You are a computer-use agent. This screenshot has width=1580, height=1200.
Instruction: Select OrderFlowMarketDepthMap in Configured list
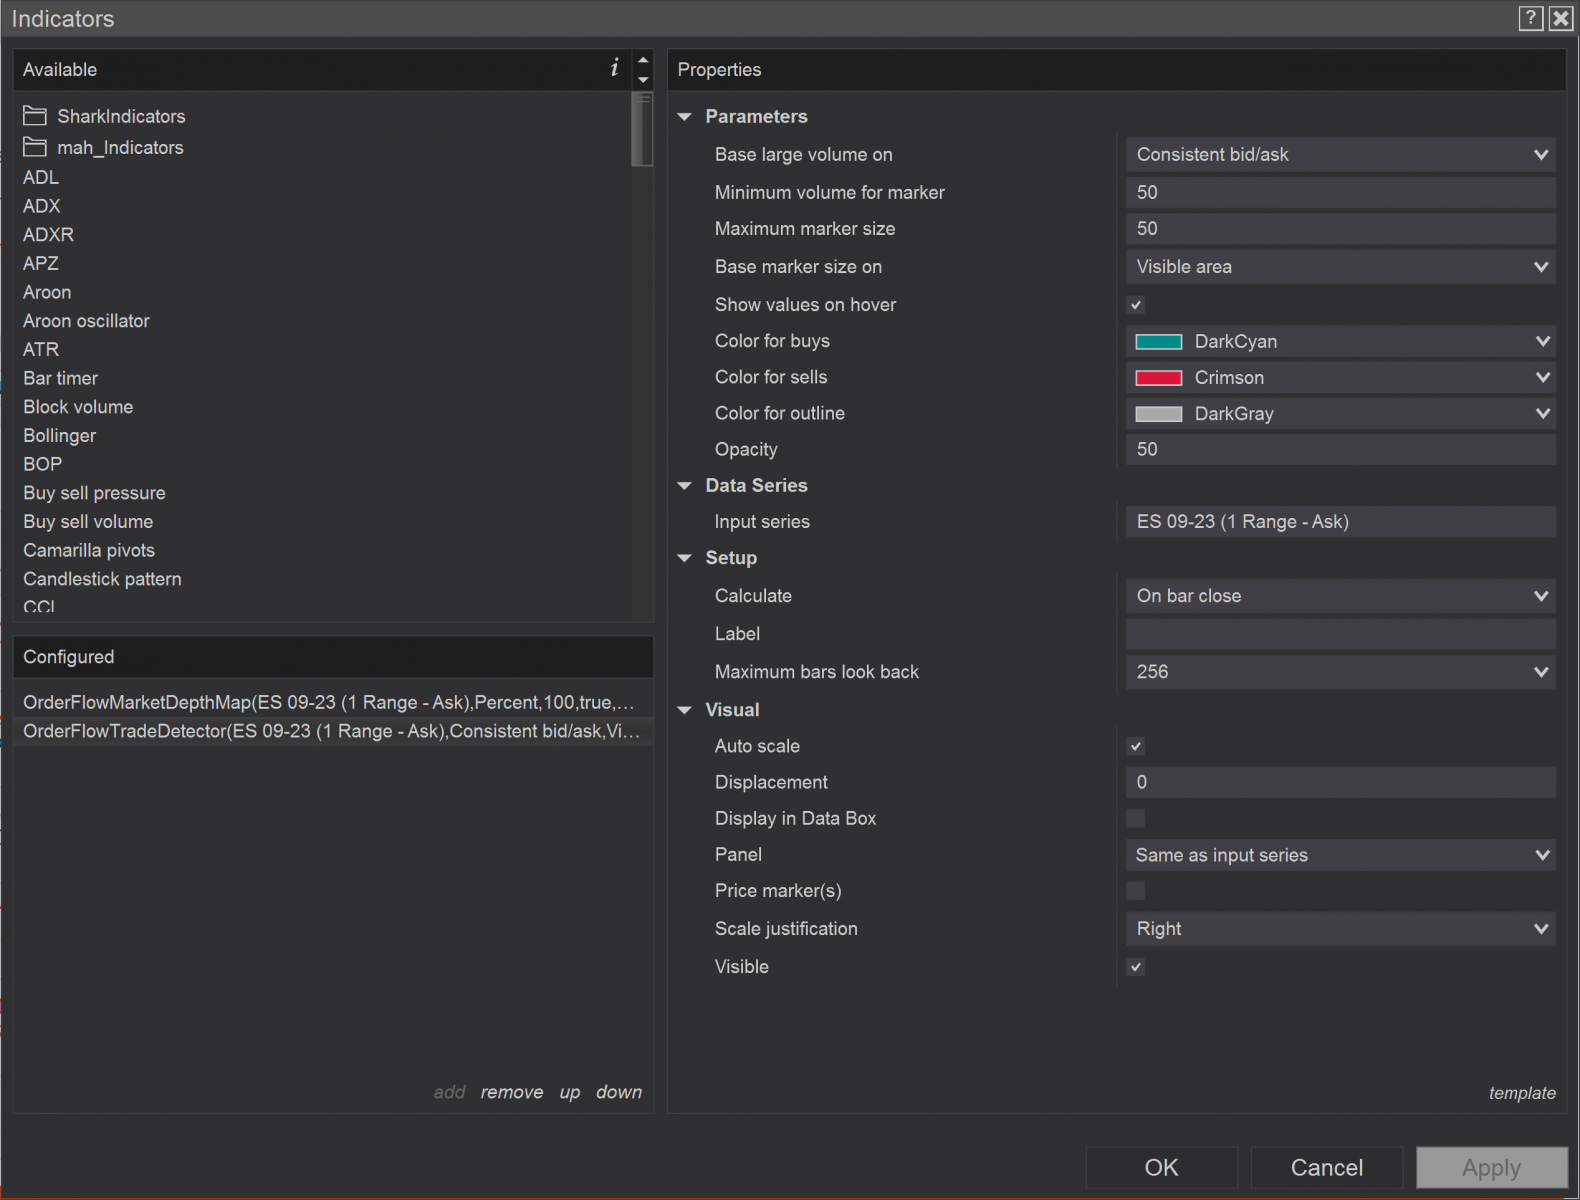pos(328,702)
